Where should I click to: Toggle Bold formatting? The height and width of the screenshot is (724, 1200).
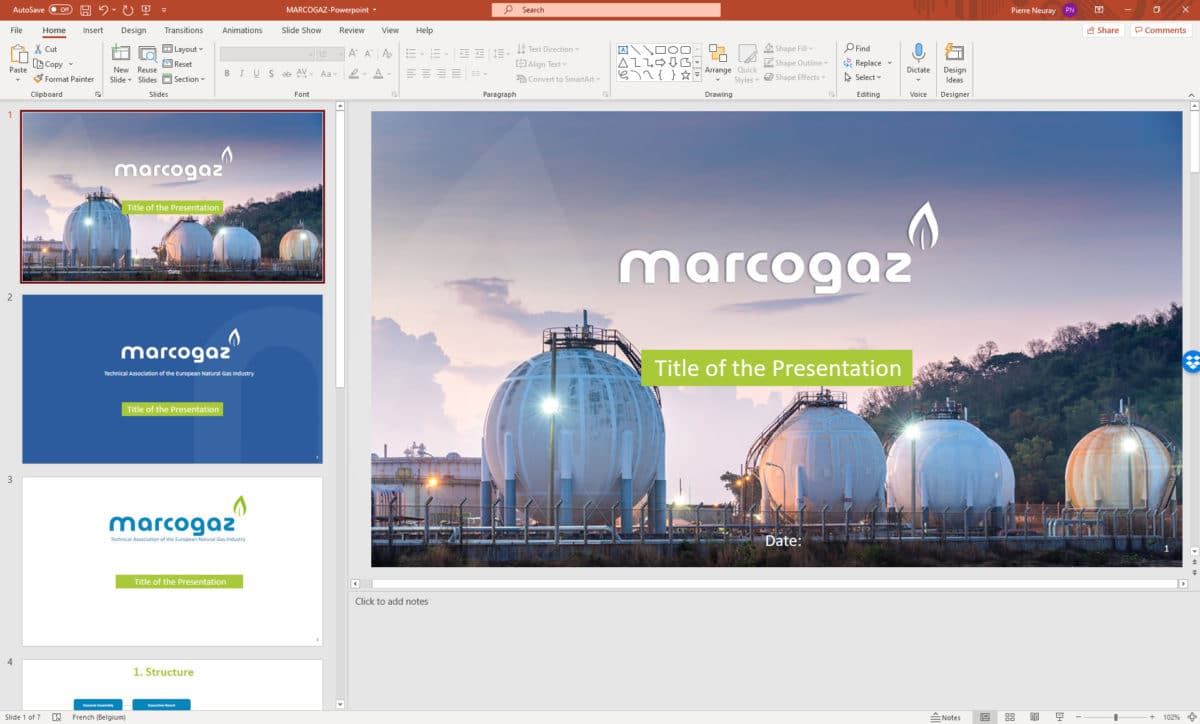(227, 73)
